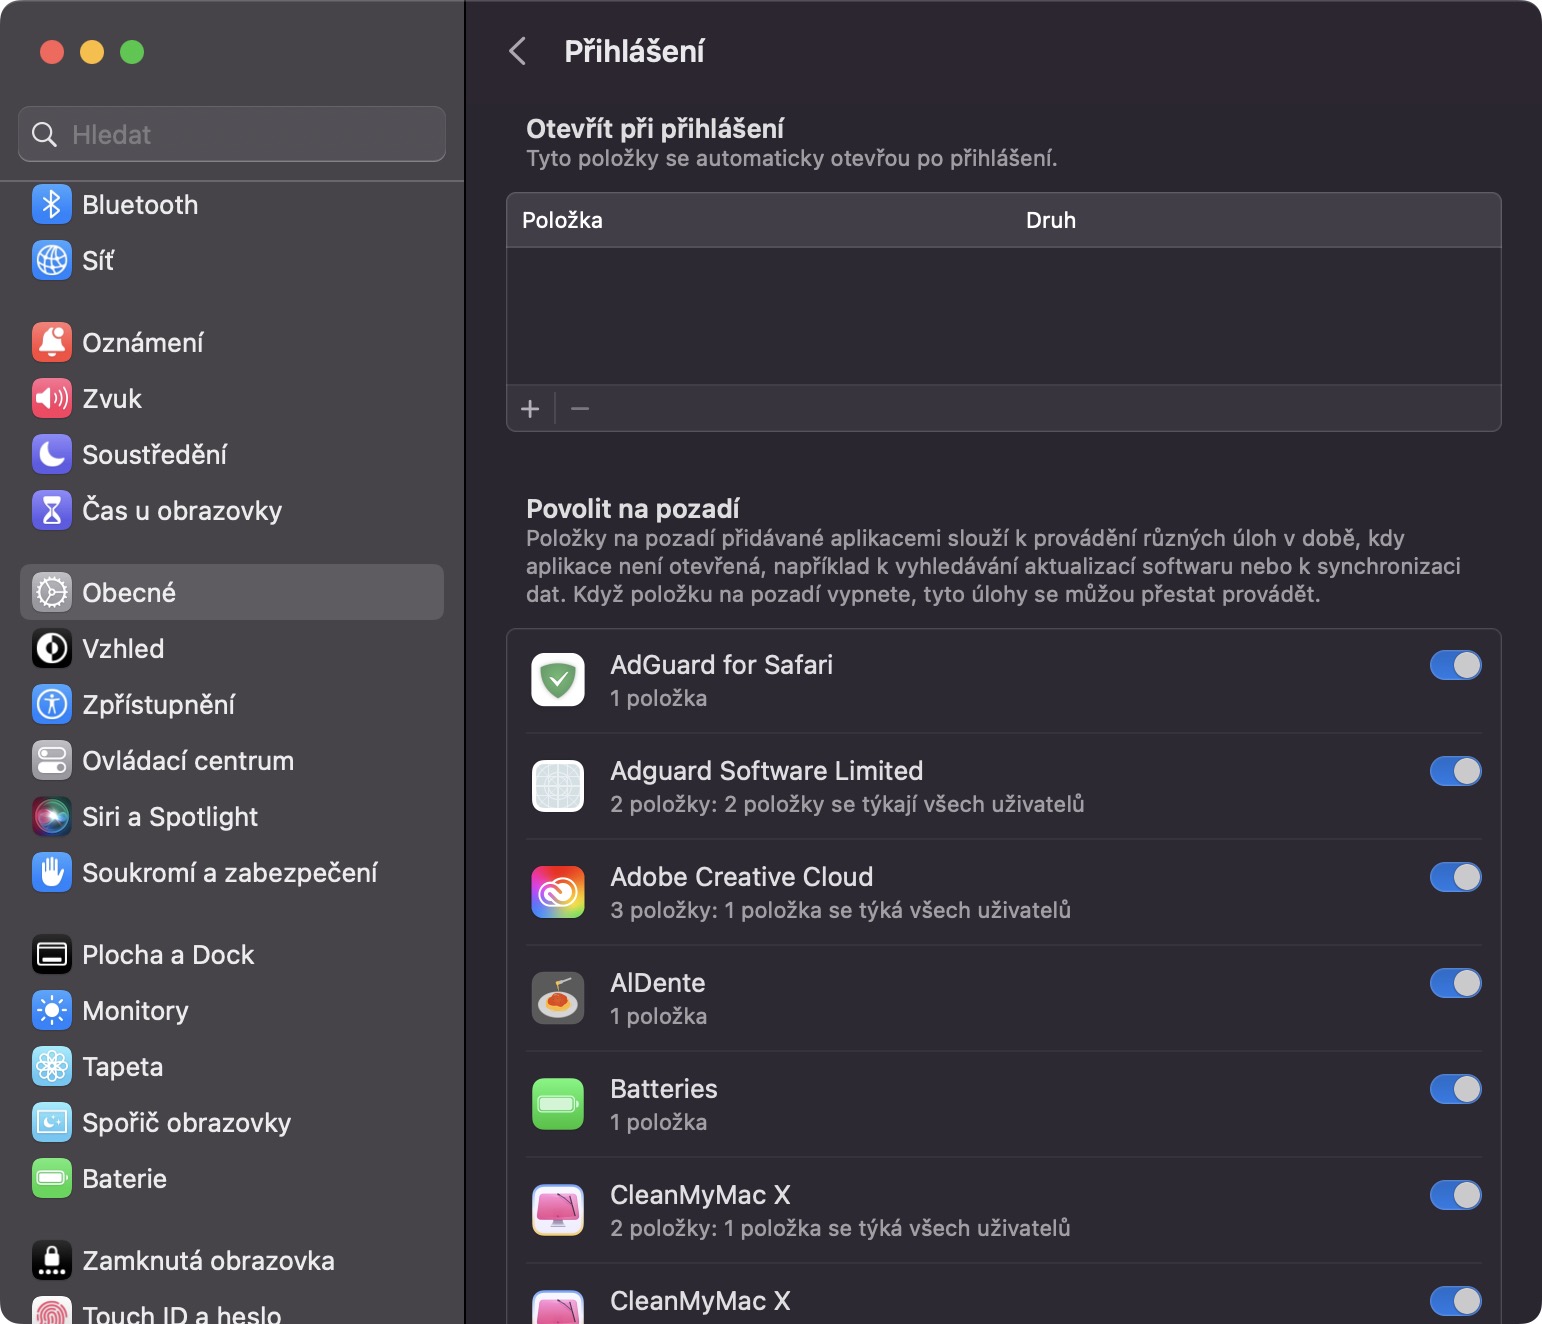Image resolution: width=1542 pixels, height=1324 pixels.
Task: Add a login item with plus button
Action: (x=530, y=409)
